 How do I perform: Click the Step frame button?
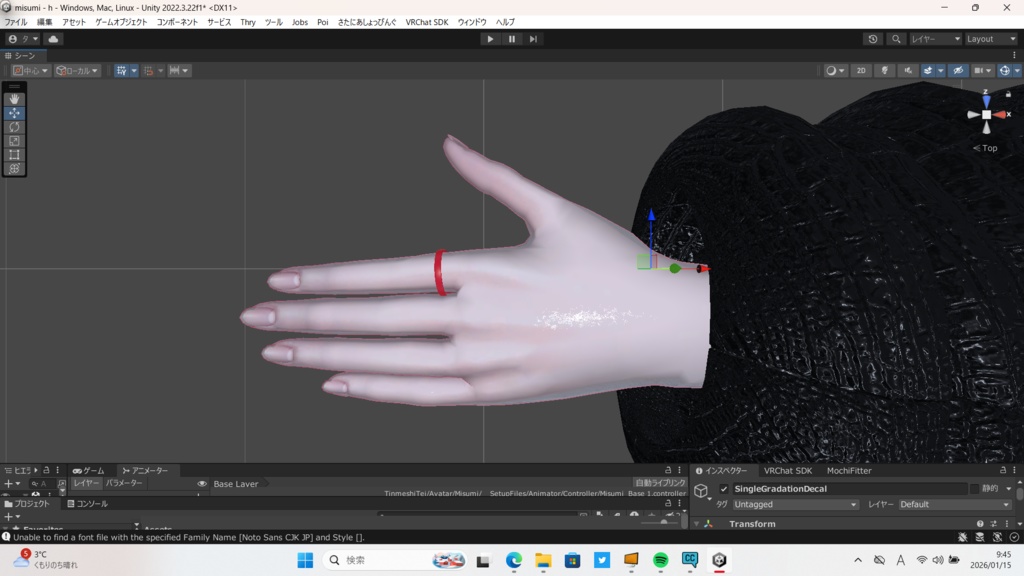tap(533, 39)
